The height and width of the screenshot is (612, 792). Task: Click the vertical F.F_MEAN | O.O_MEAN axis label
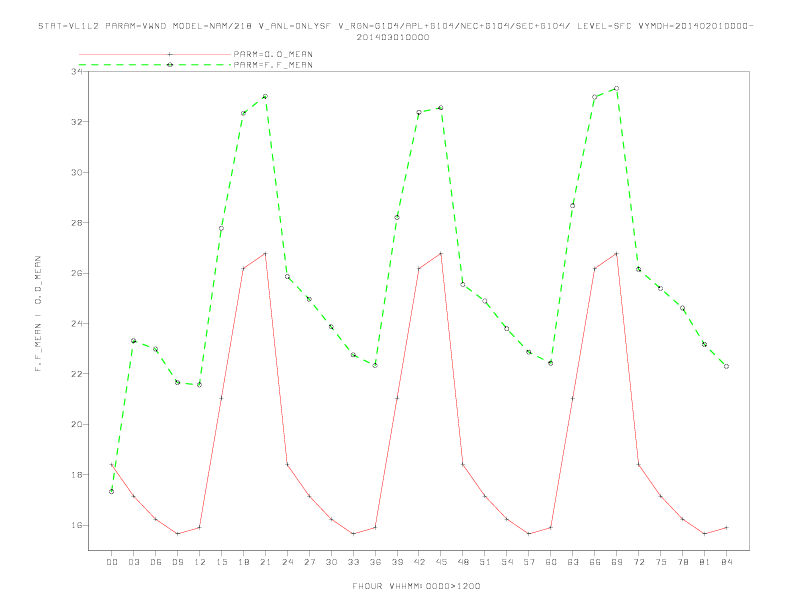click(x=38, y=314)
